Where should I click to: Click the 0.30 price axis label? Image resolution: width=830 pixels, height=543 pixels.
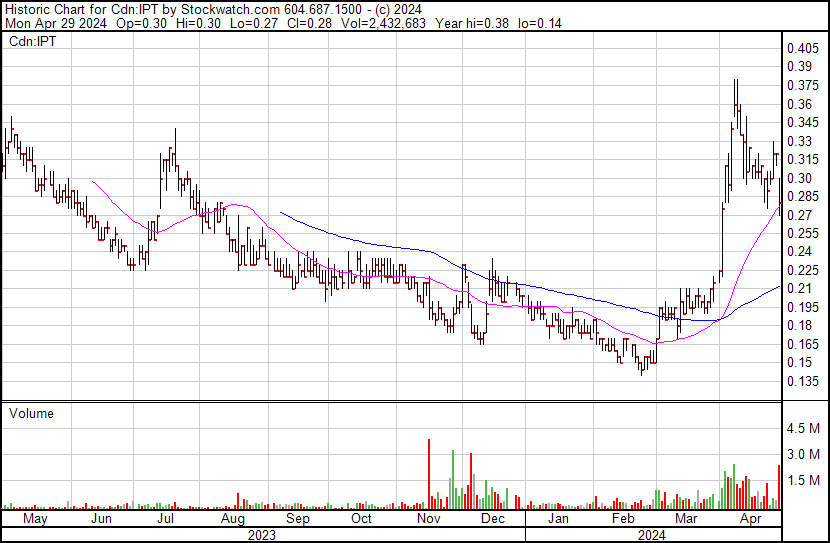[x=799, y=179]
